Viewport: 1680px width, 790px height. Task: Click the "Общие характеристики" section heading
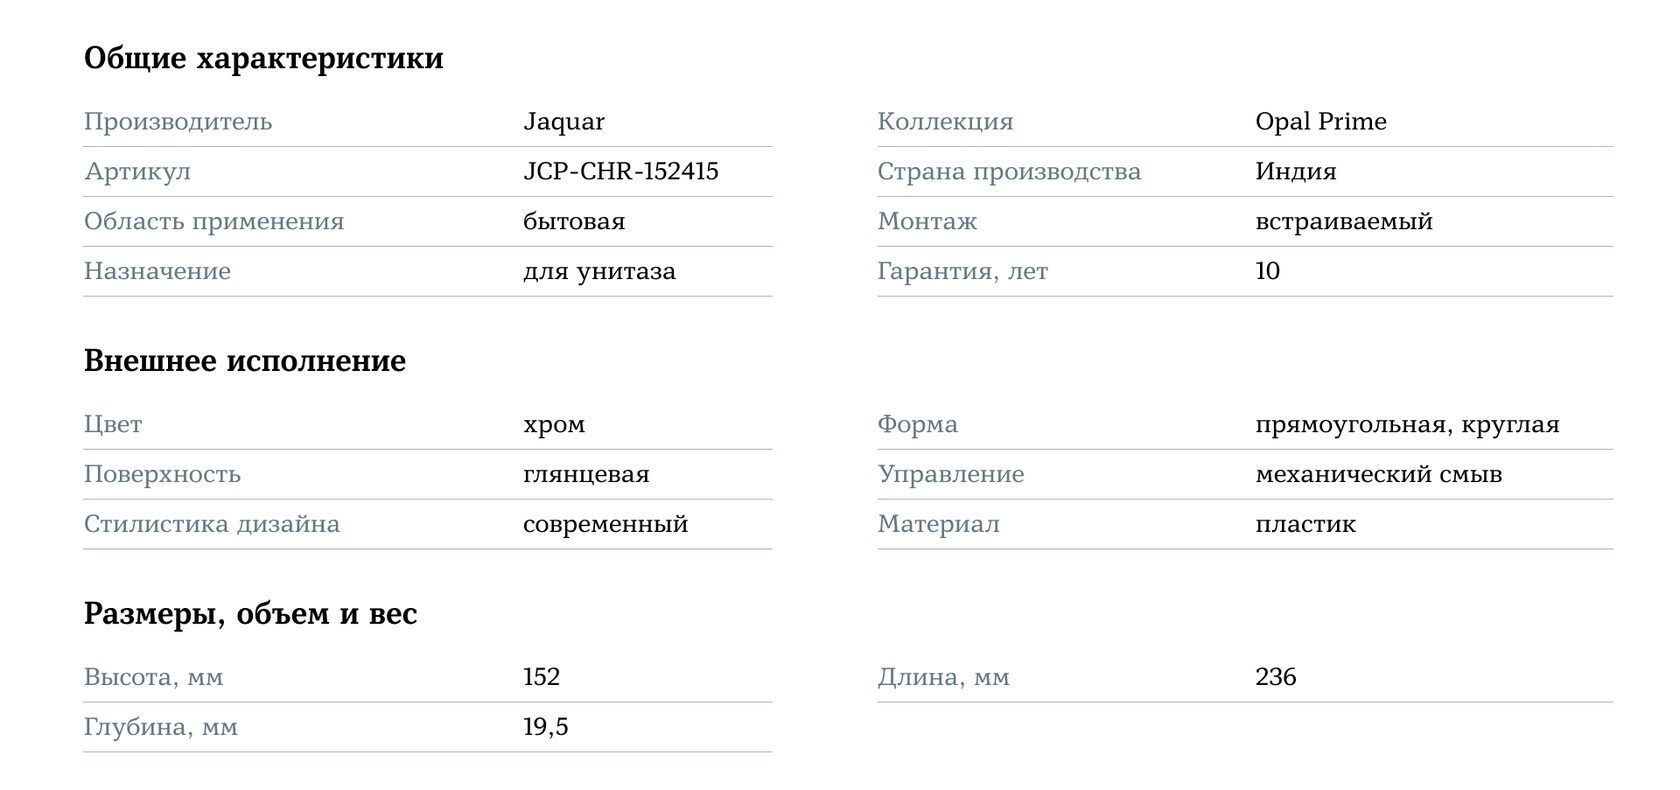(x=263, y=58)
